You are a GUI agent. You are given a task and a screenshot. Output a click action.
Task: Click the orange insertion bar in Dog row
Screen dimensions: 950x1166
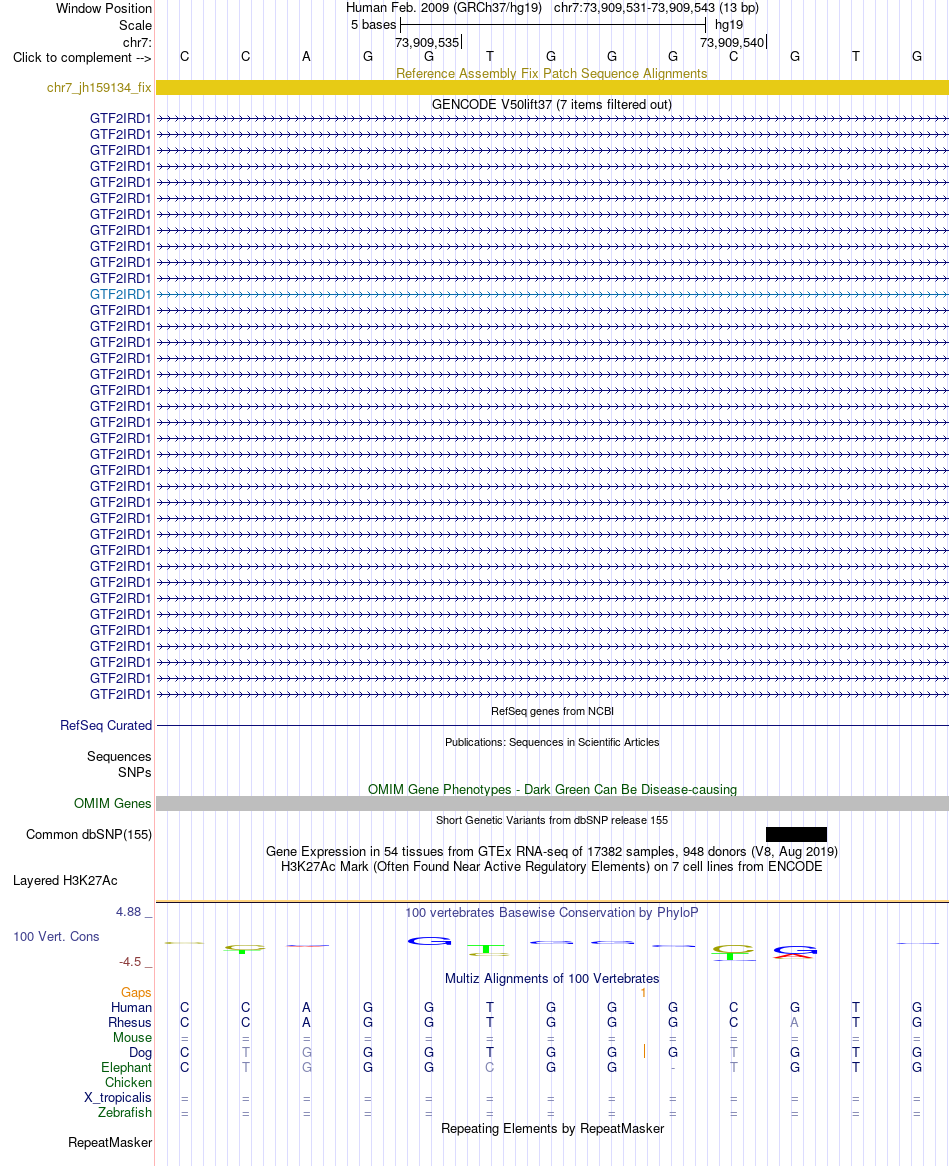tap(644, 1051)
